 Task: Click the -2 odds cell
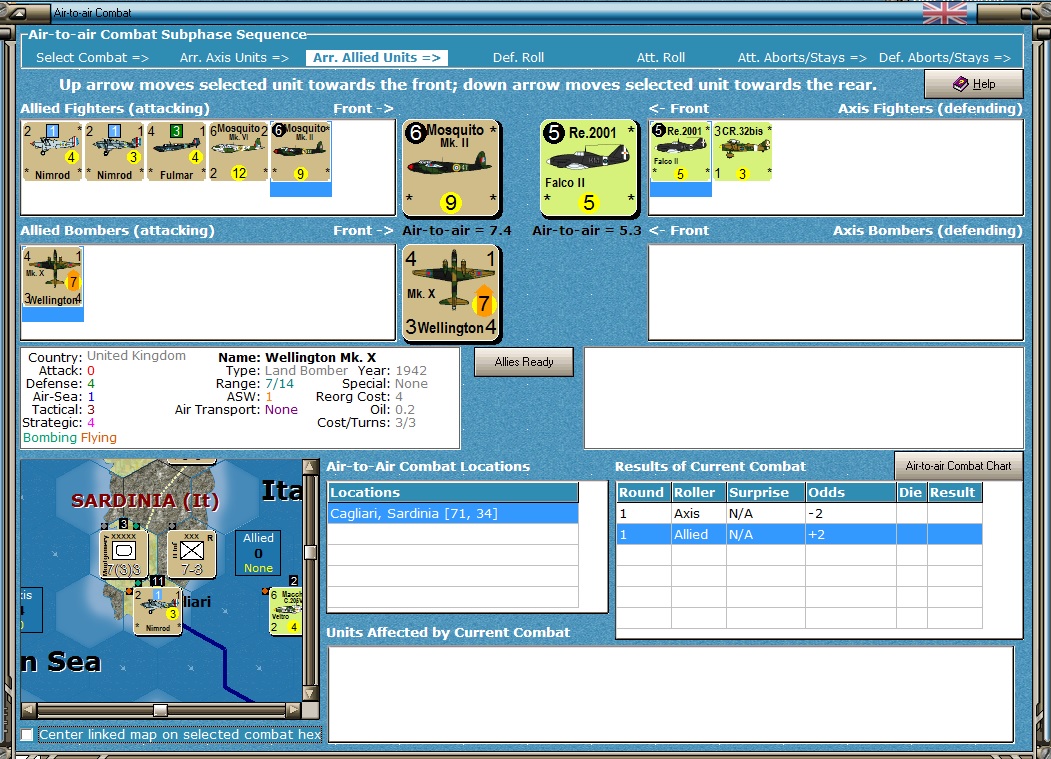pyautogui.click(x=851, y=514)
